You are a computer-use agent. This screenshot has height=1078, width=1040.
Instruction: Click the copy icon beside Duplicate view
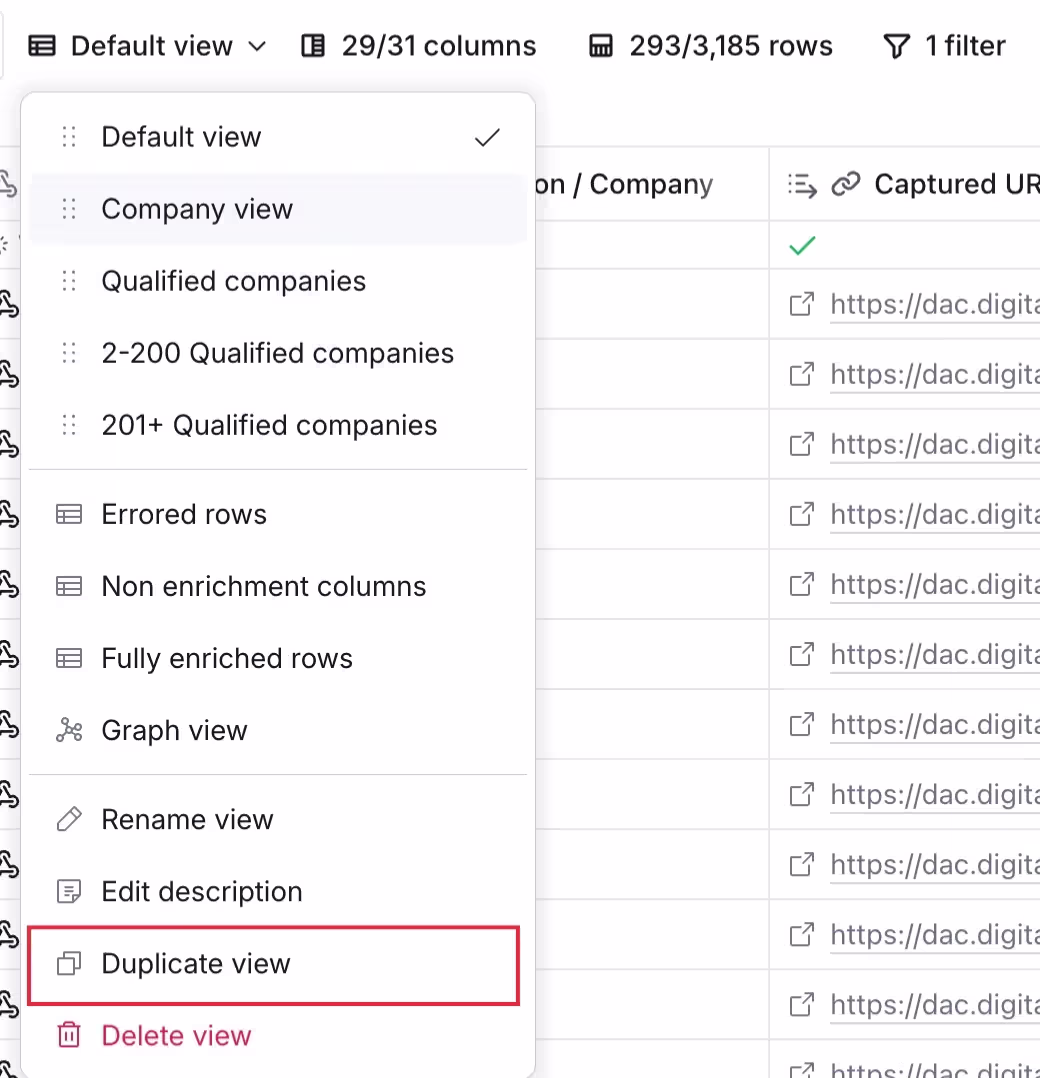point(69,964)
